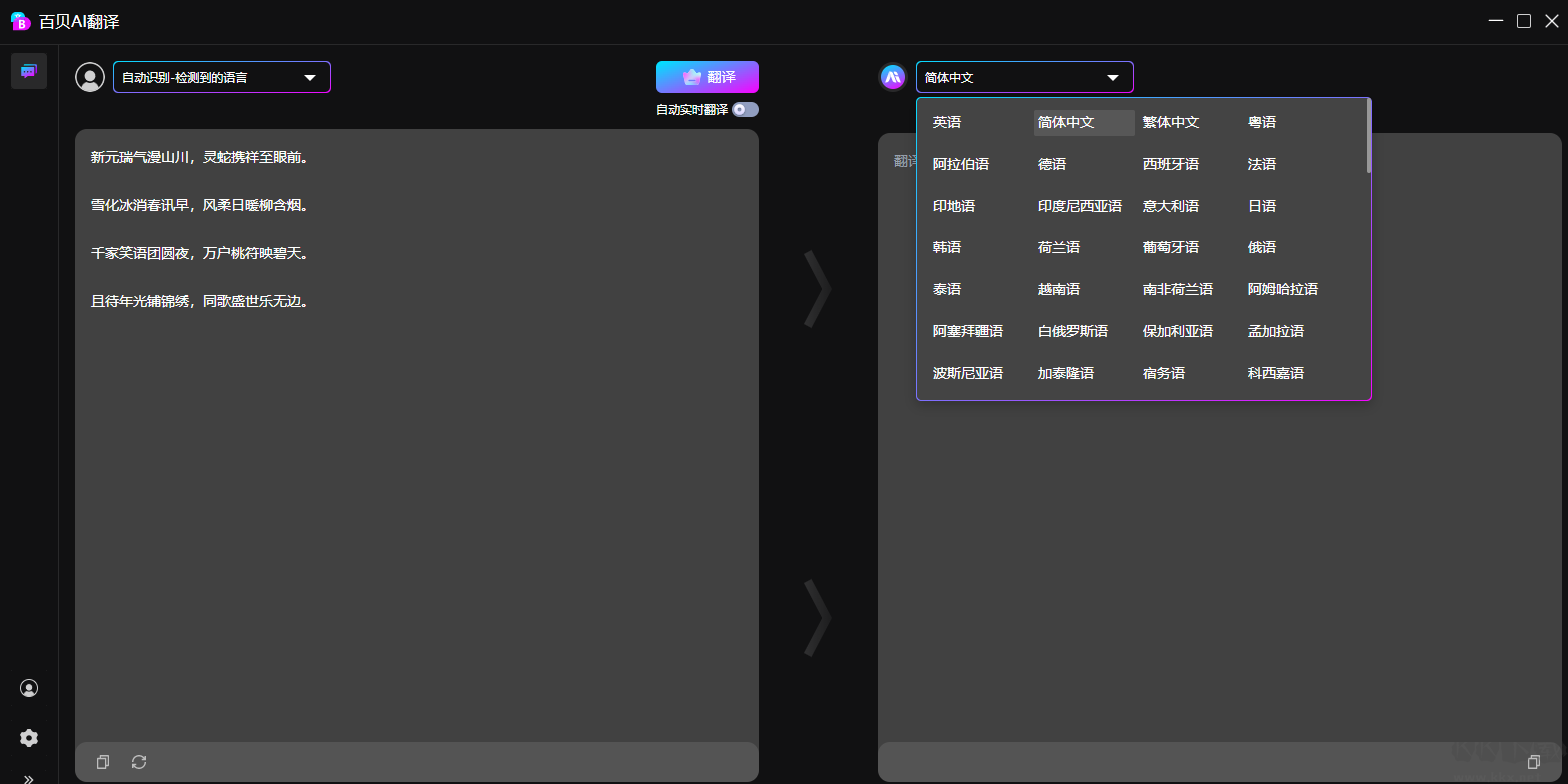Choose 韩语 in the language list
Viewport: 1568px width, 784px height.
point(947,247)
